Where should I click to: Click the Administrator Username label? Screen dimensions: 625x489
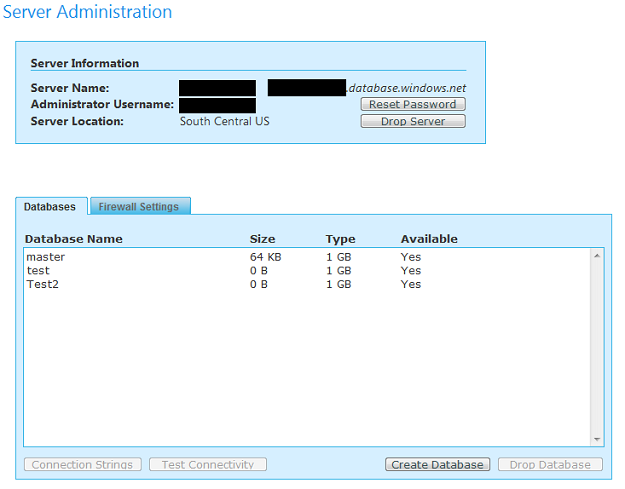click(x=102, y=104)
